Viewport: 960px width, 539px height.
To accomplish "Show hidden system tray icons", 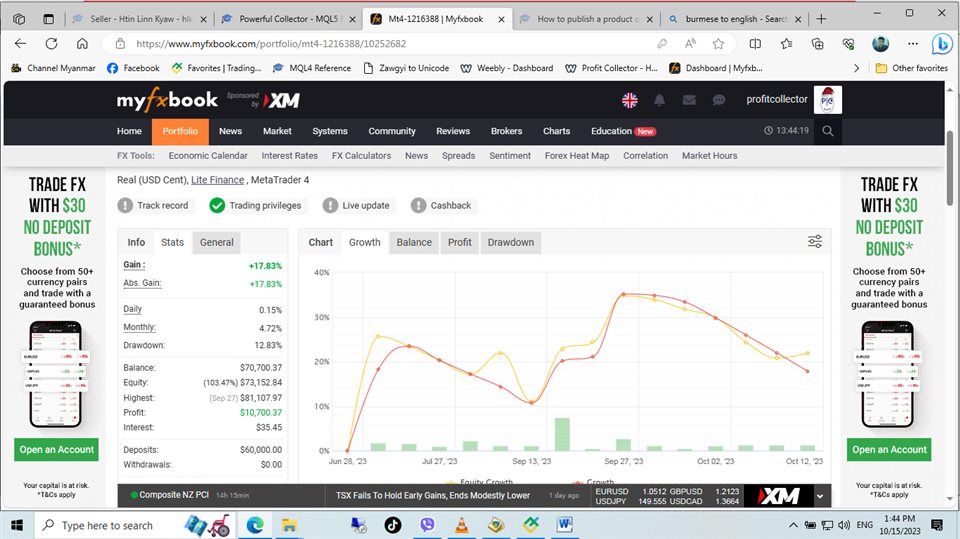I will 793,525.
